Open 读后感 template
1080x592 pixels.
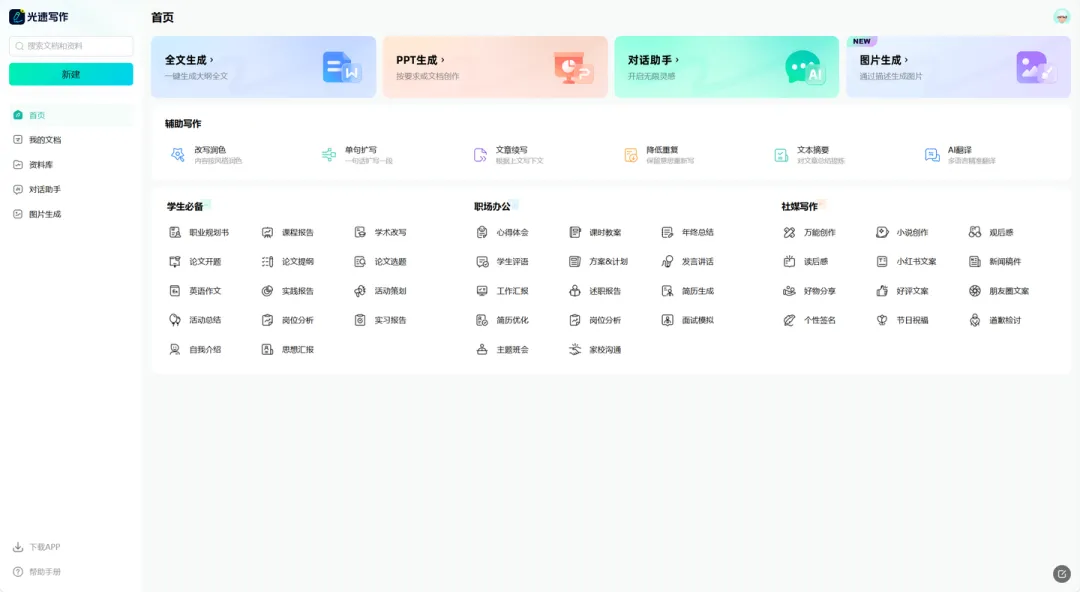[806, 262]
